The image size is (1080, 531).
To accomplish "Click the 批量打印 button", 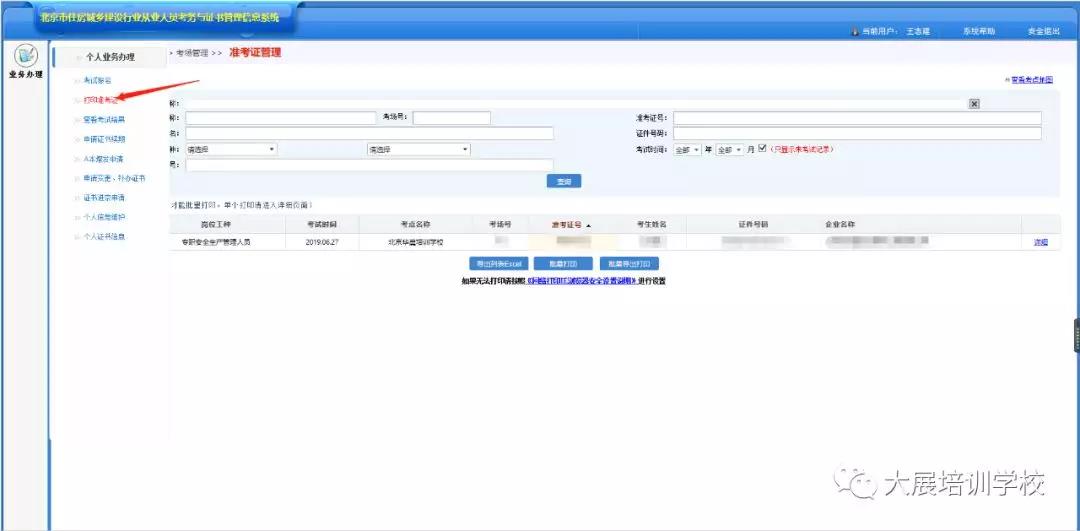I will 563,264.
